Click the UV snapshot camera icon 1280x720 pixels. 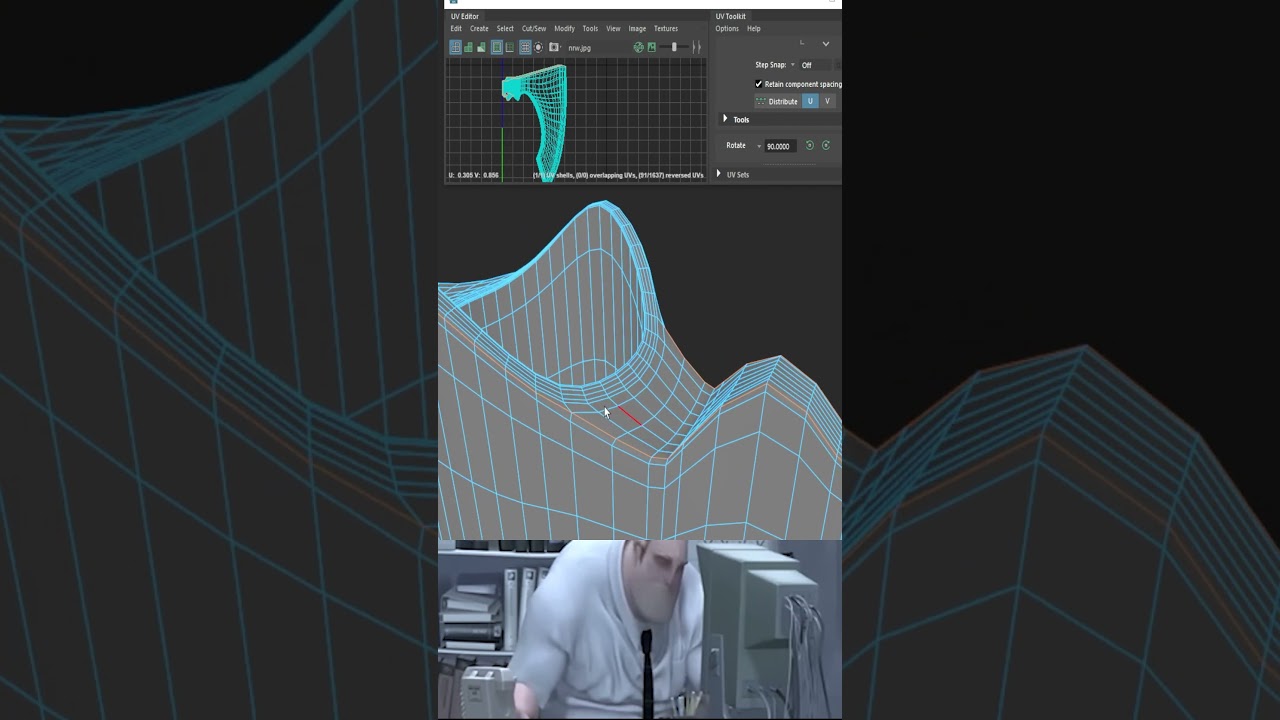(553, 47)
